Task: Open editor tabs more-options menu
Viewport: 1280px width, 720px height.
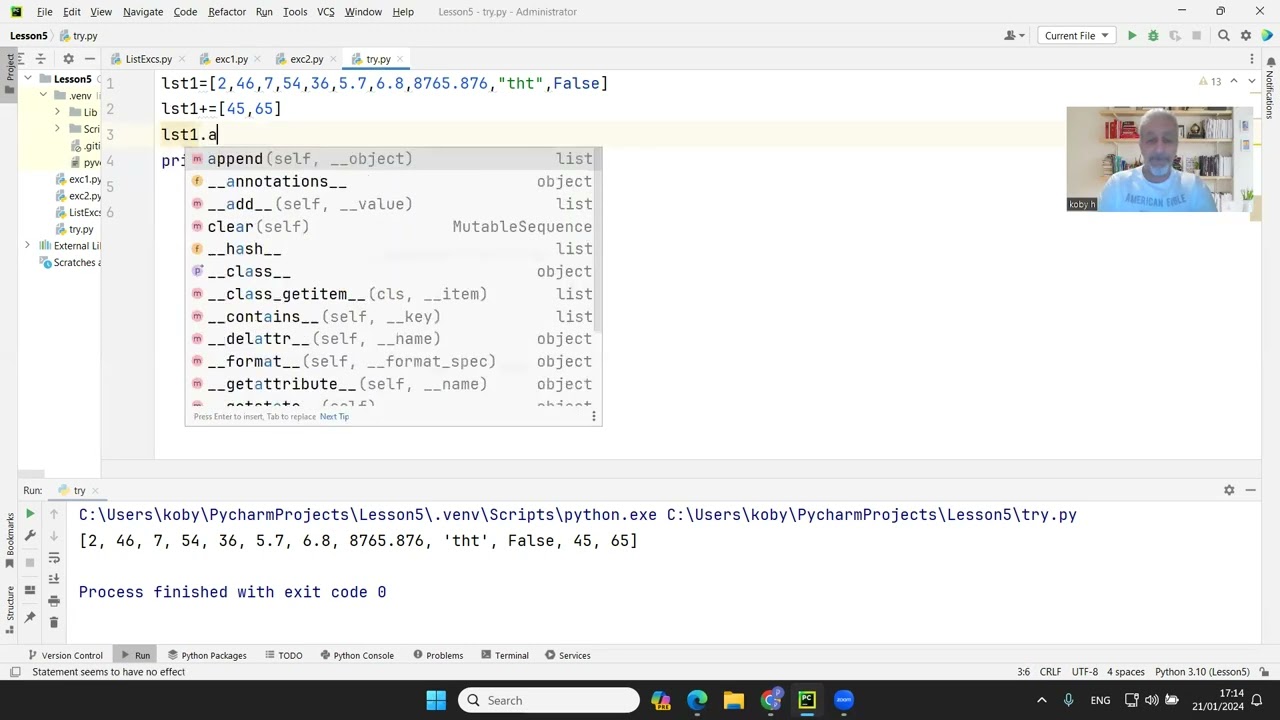Action: (1254, 59)
